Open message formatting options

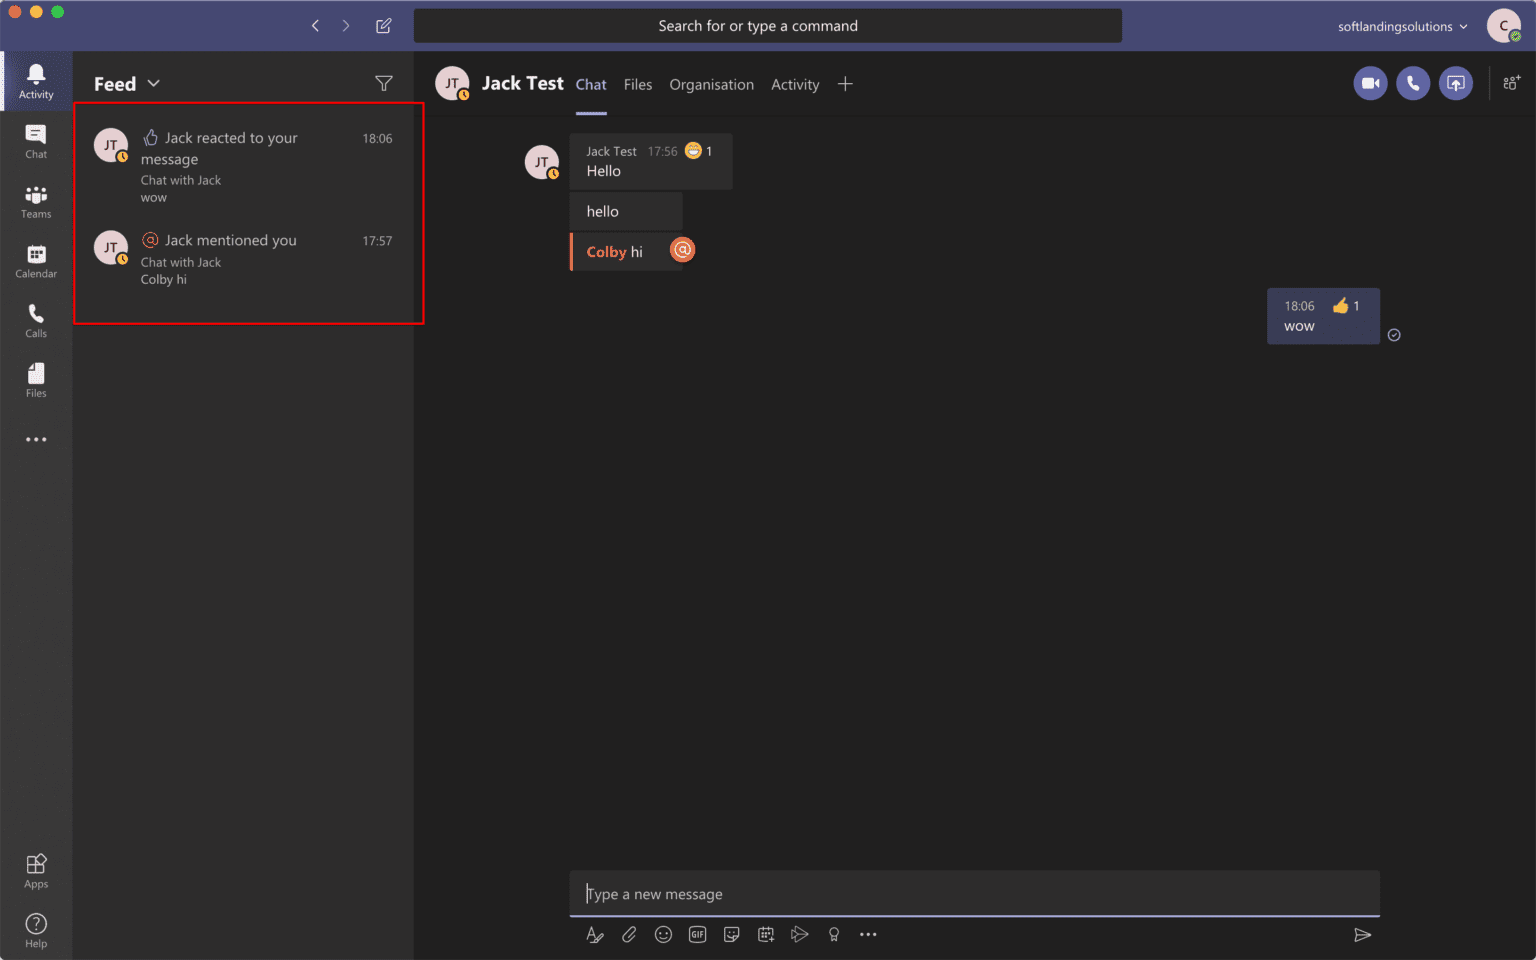[x=595, y=934]
